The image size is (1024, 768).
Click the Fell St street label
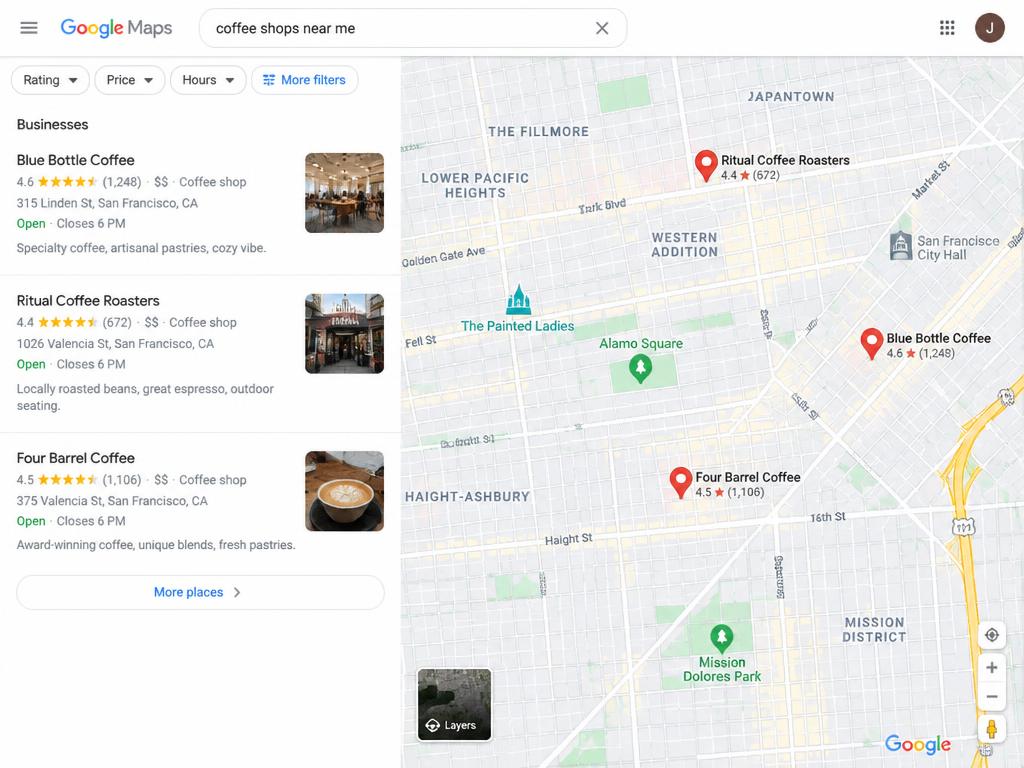(x=421, y=342)
